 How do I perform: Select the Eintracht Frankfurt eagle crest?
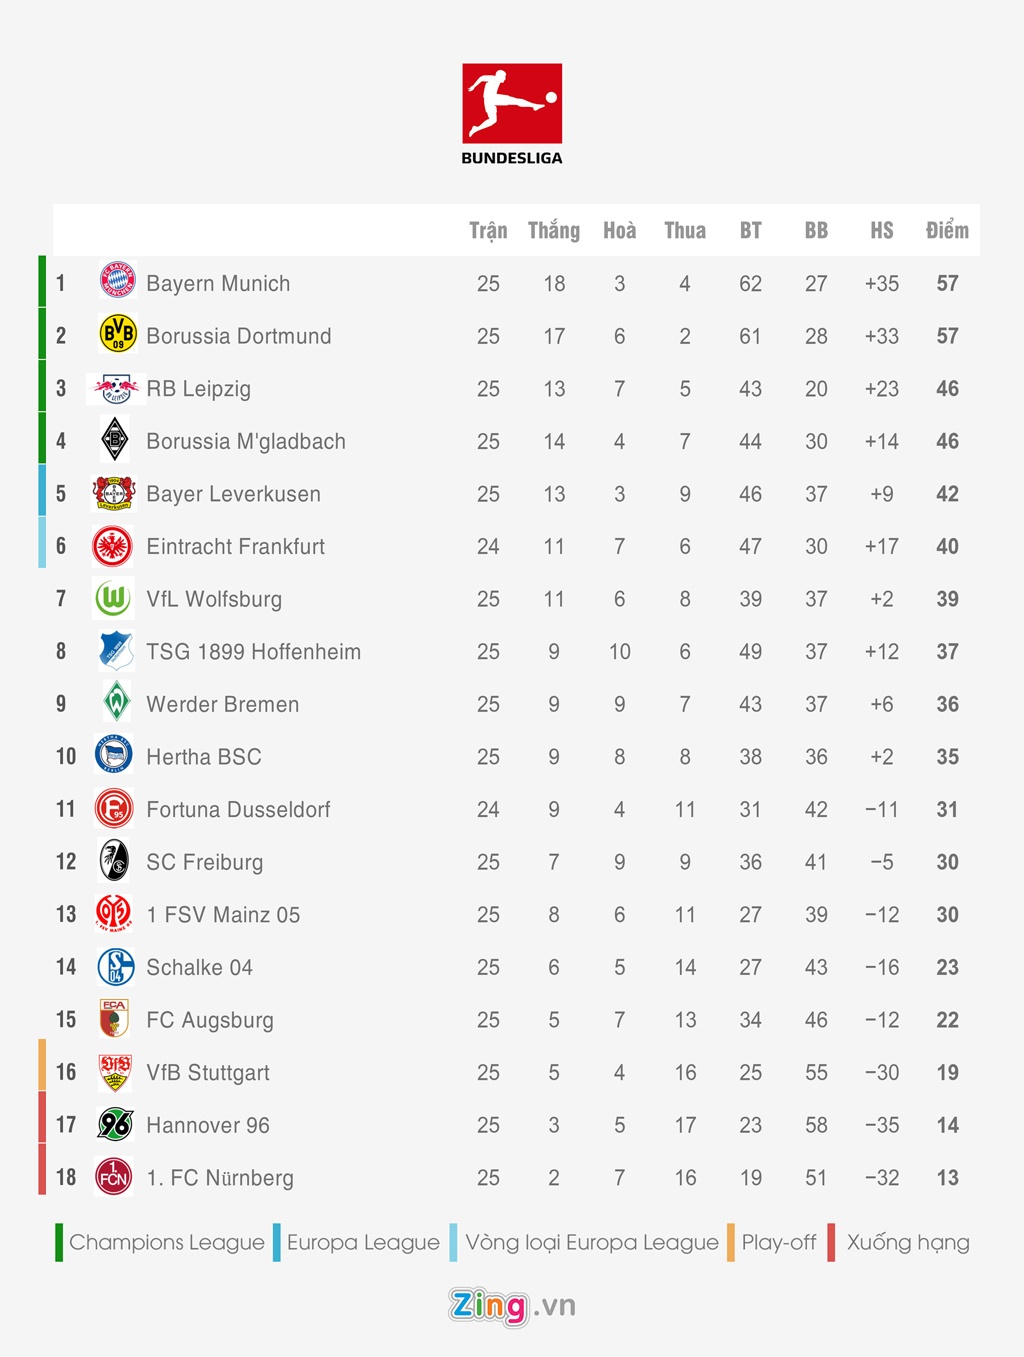click(x=113, y=546)
